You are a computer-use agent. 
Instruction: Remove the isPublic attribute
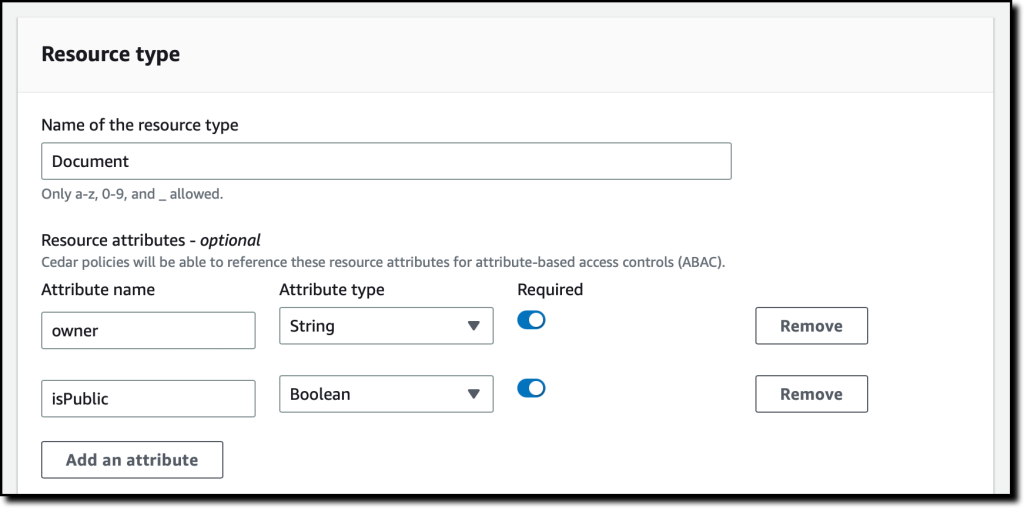point(810,394)
